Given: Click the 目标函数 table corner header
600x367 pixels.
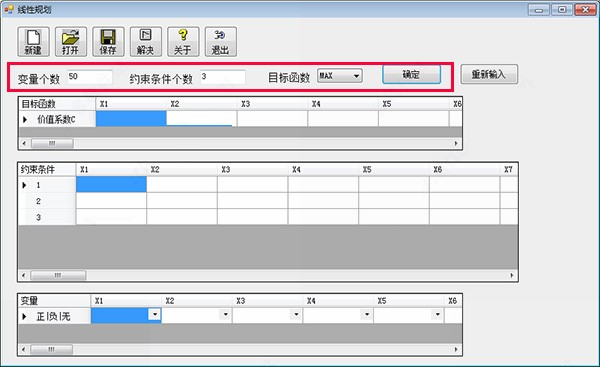Looking at the screenshot, I should (x=57, y=104).
